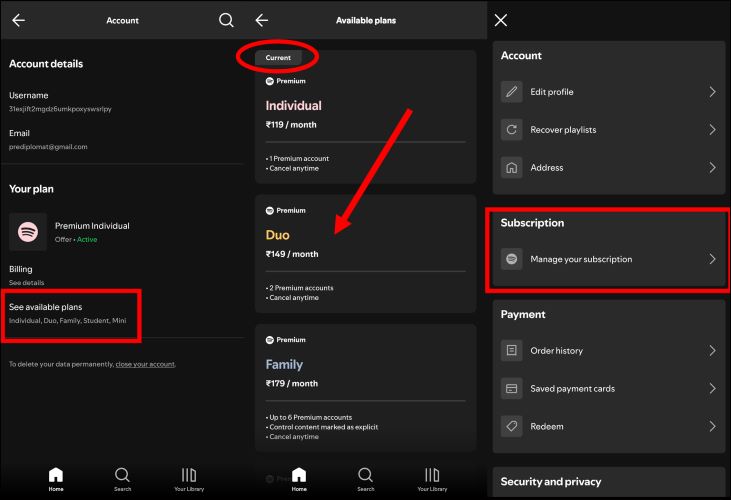Viewport: 731px width, 500px height.
Task: Tap the Recover playlists refresh icon
Action: pyautogui.click(x=511, y=130)
